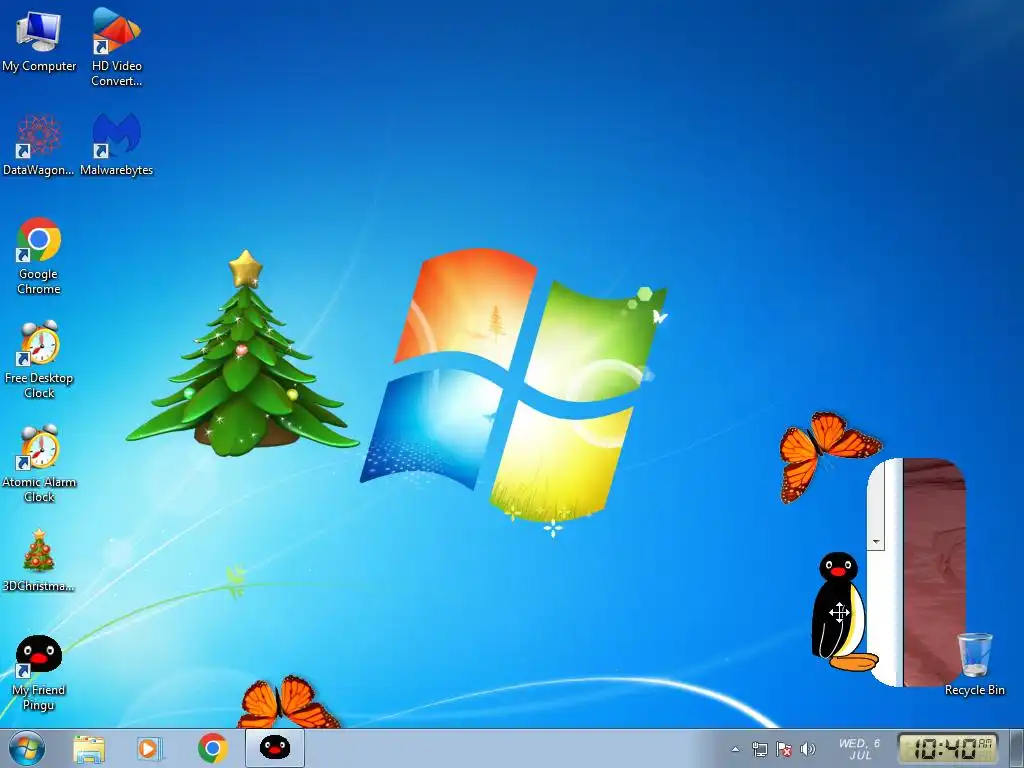Click the 10:40 digital clock in tray
Image resolution: width=1024 pixels, height=768 pixels.
click(948, 748)
